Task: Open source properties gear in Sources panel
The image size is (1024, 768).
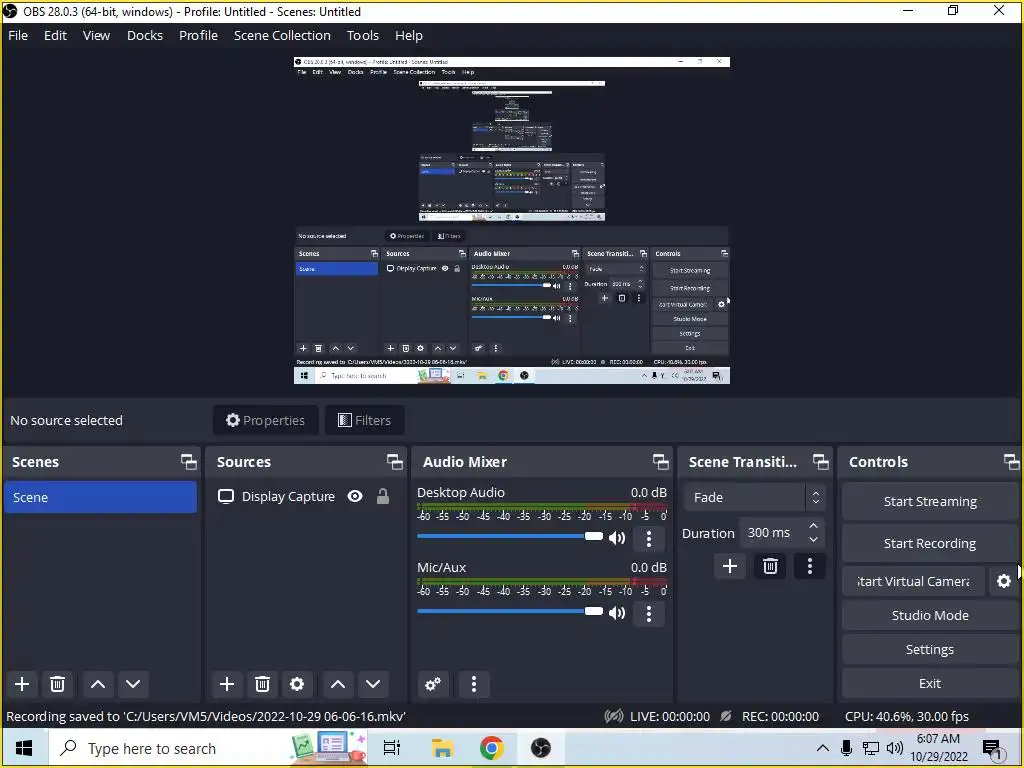Action: pos(297,684)
